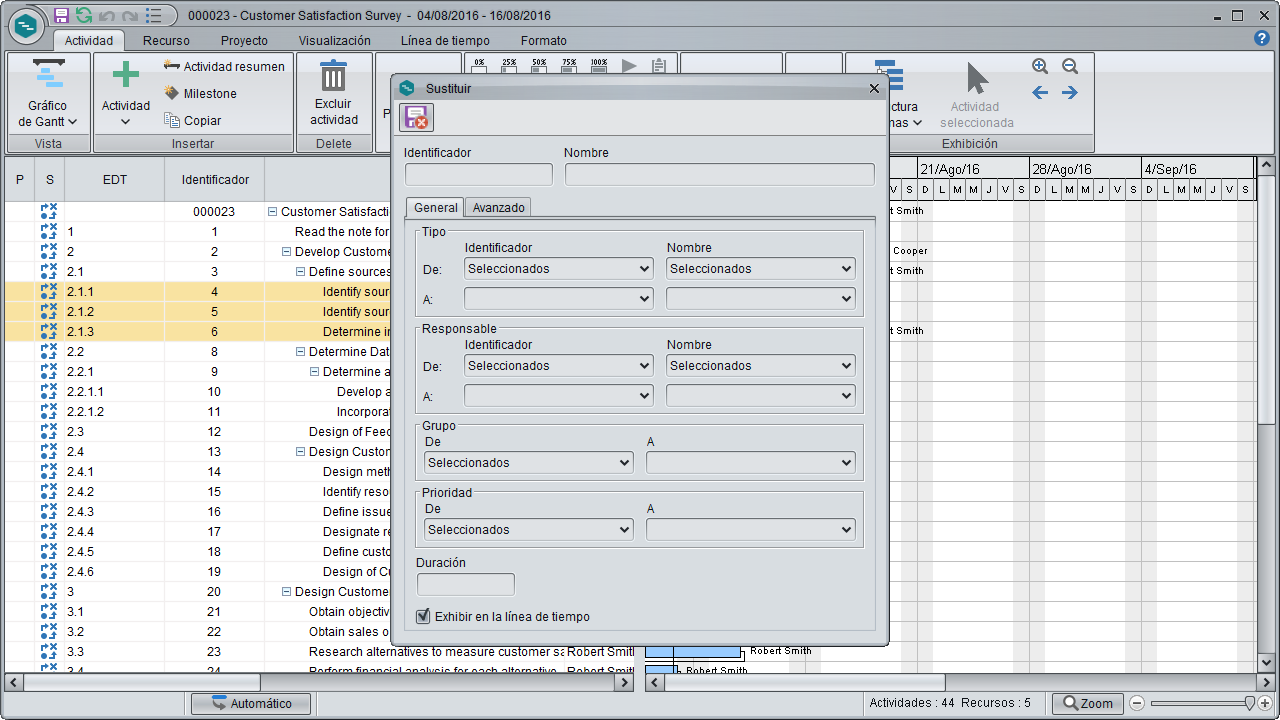Open Tipo De Identificador dropdown
The height and width of the screenshot is (720, 1280).
[559, 269]
